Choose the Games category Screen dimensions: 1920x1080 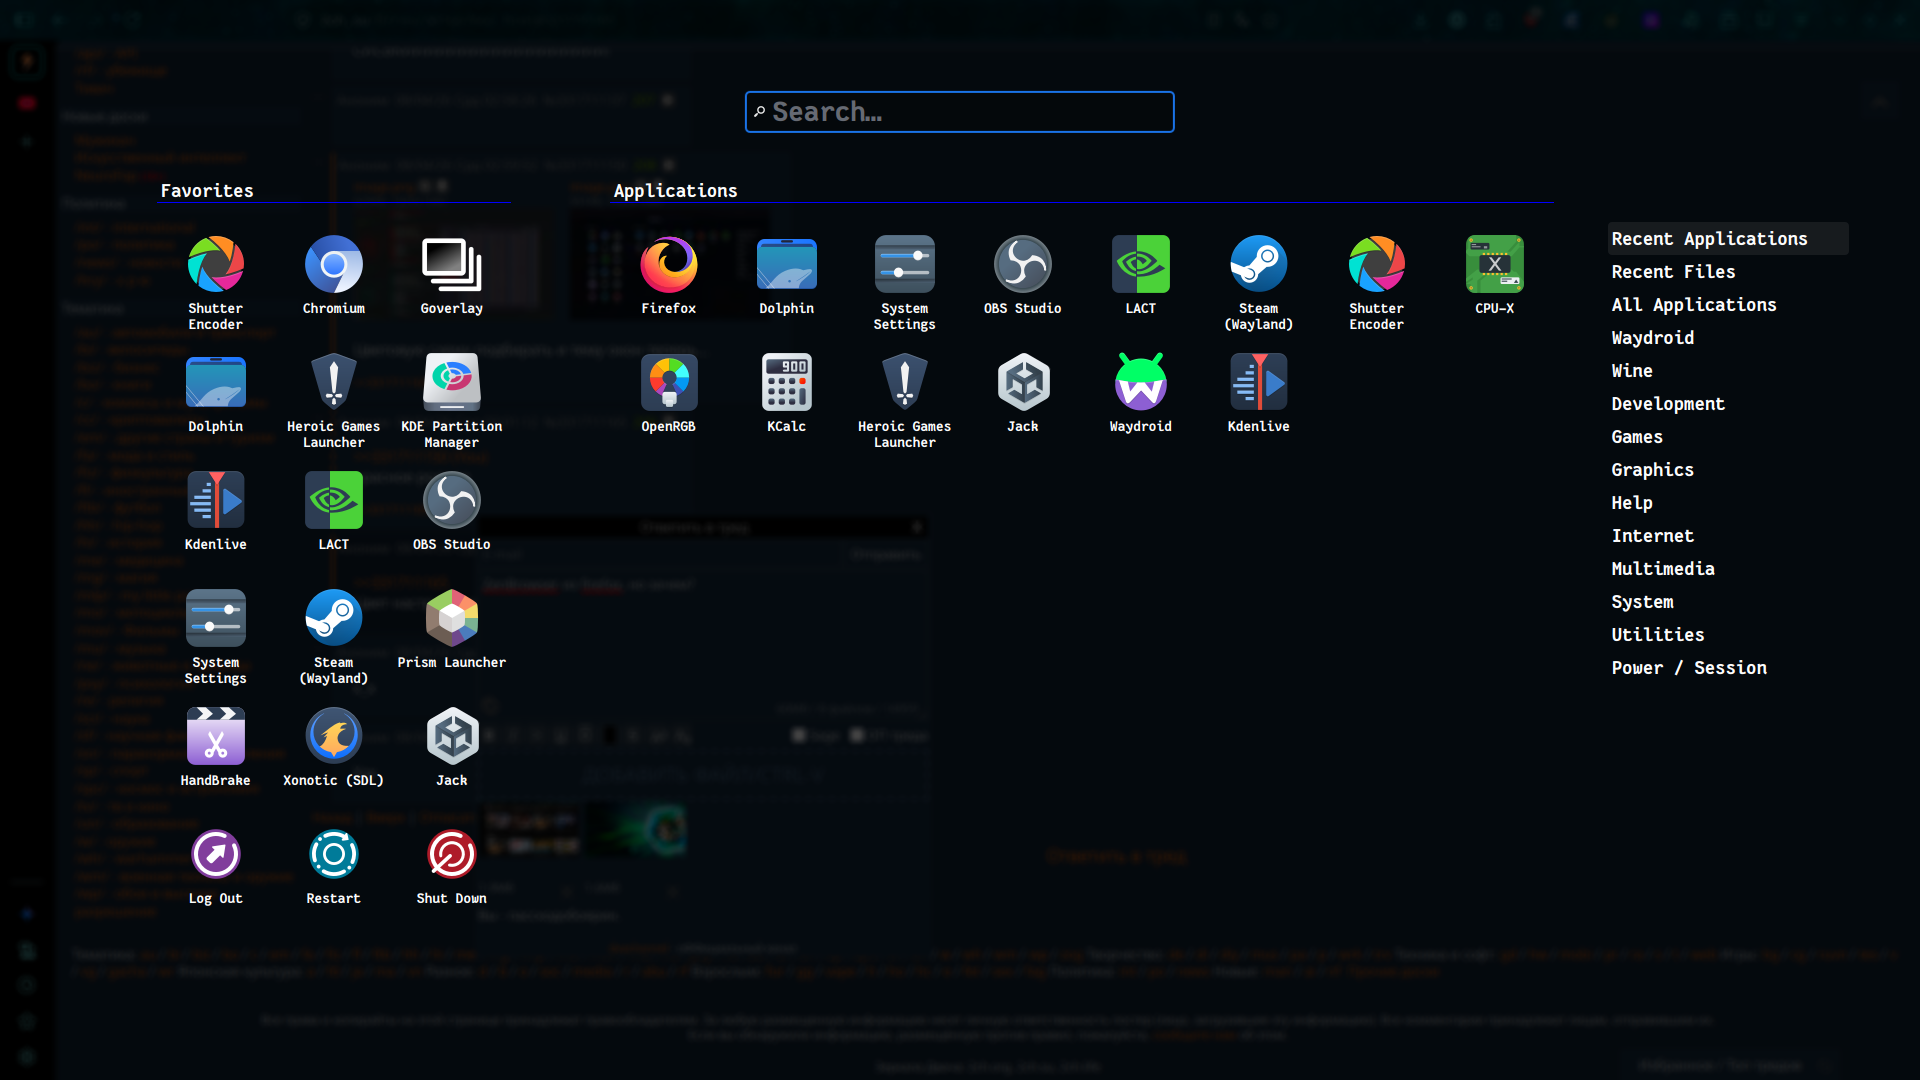pyautogui.click(x=1636, y=437)
